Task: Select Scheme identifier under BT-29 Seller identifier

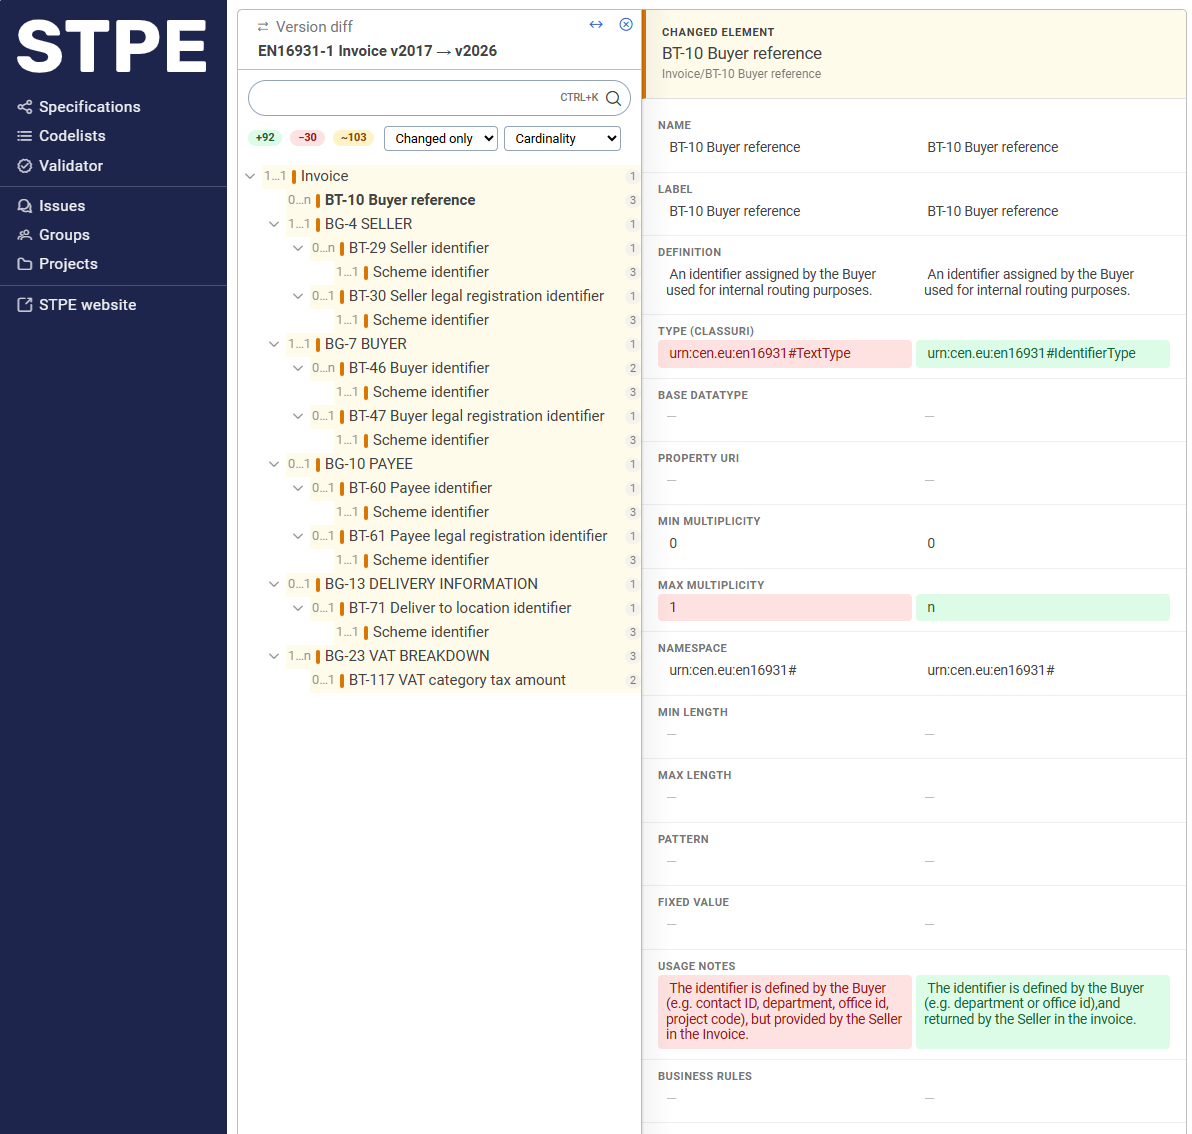Action: [x=487, y=272]
